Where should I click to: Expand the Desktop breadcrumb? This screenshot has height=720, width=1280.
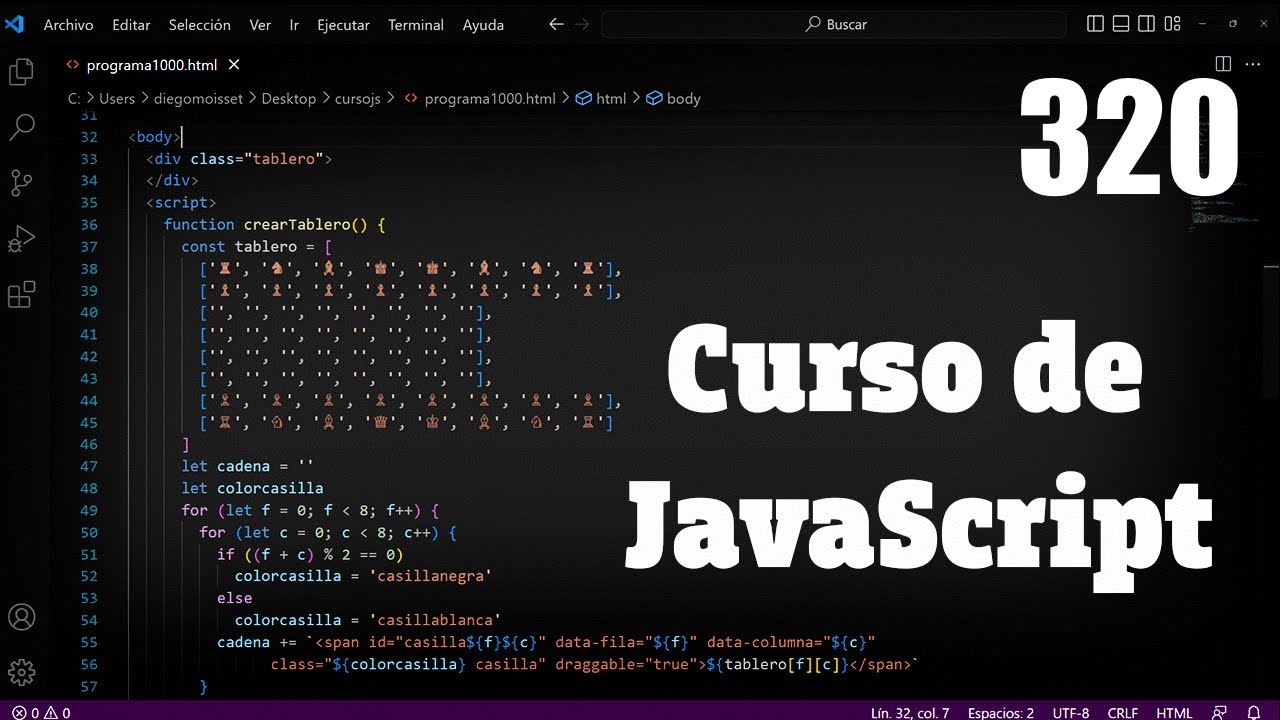[289, 98]
